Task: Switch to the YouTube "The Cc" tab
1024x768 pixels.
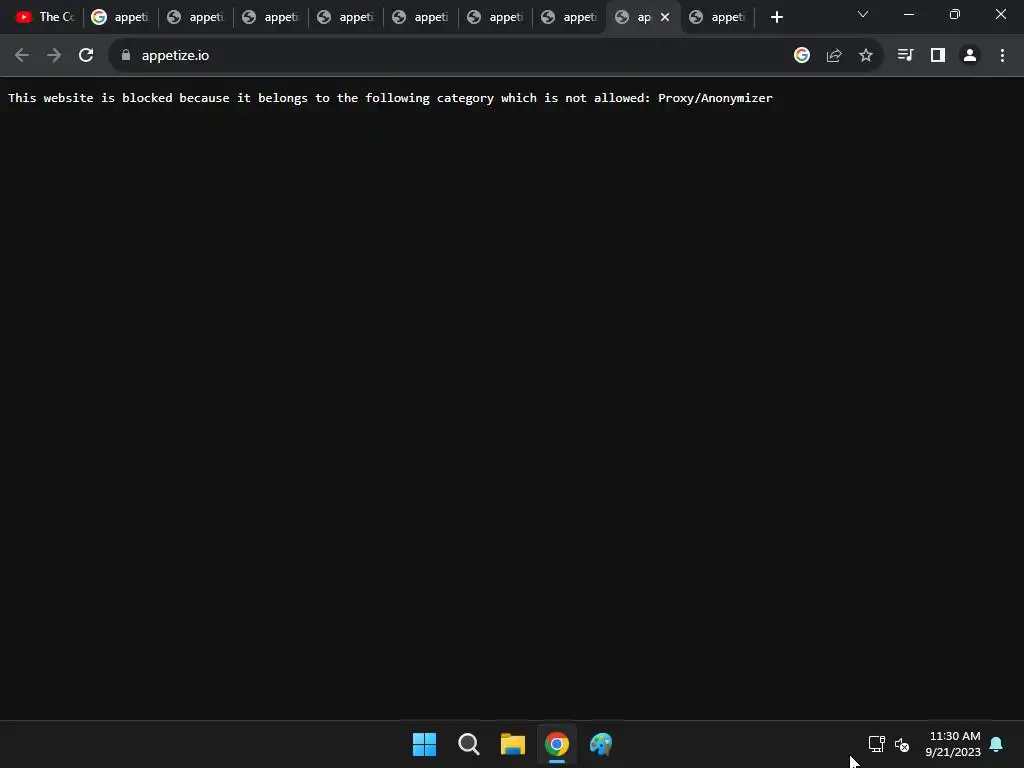Action: pyautogui.click(x=45, y=18)
